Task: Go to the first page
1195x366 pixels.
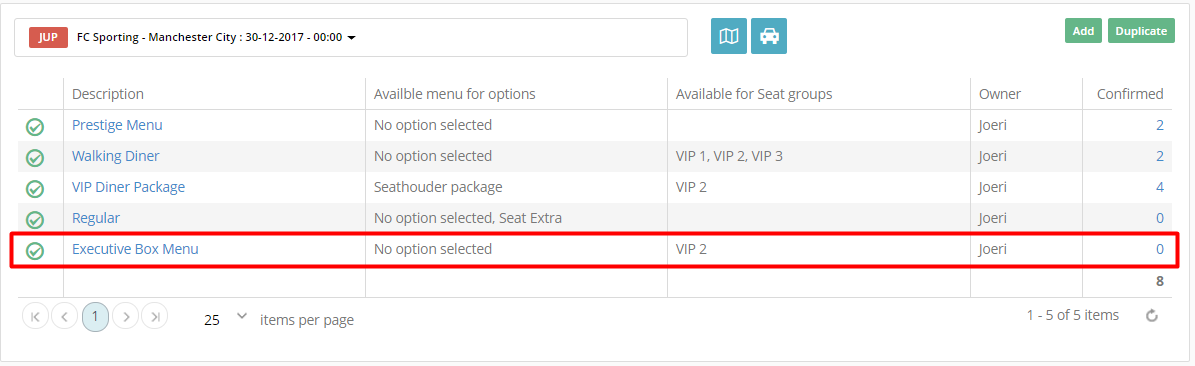Action: pos(35,316)
